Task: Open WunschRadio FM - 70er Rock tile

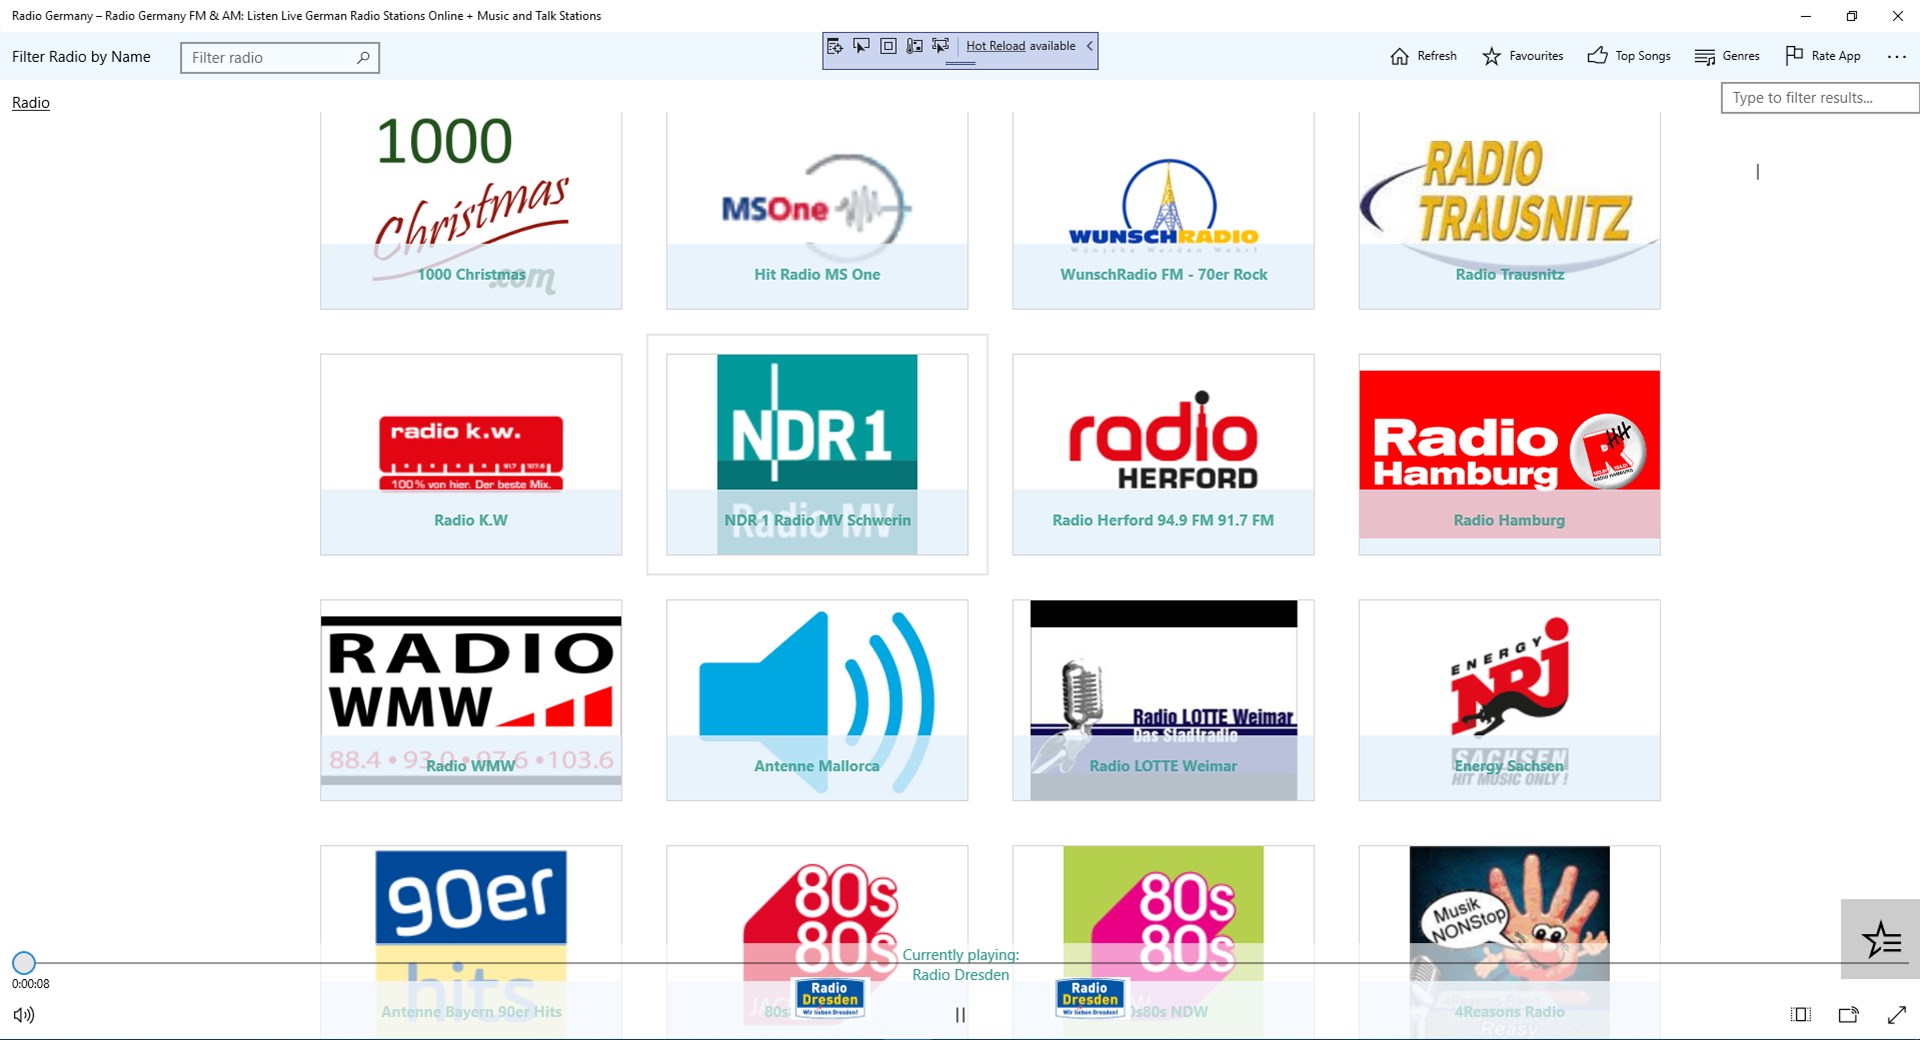Action: [x=1163, y=210]
